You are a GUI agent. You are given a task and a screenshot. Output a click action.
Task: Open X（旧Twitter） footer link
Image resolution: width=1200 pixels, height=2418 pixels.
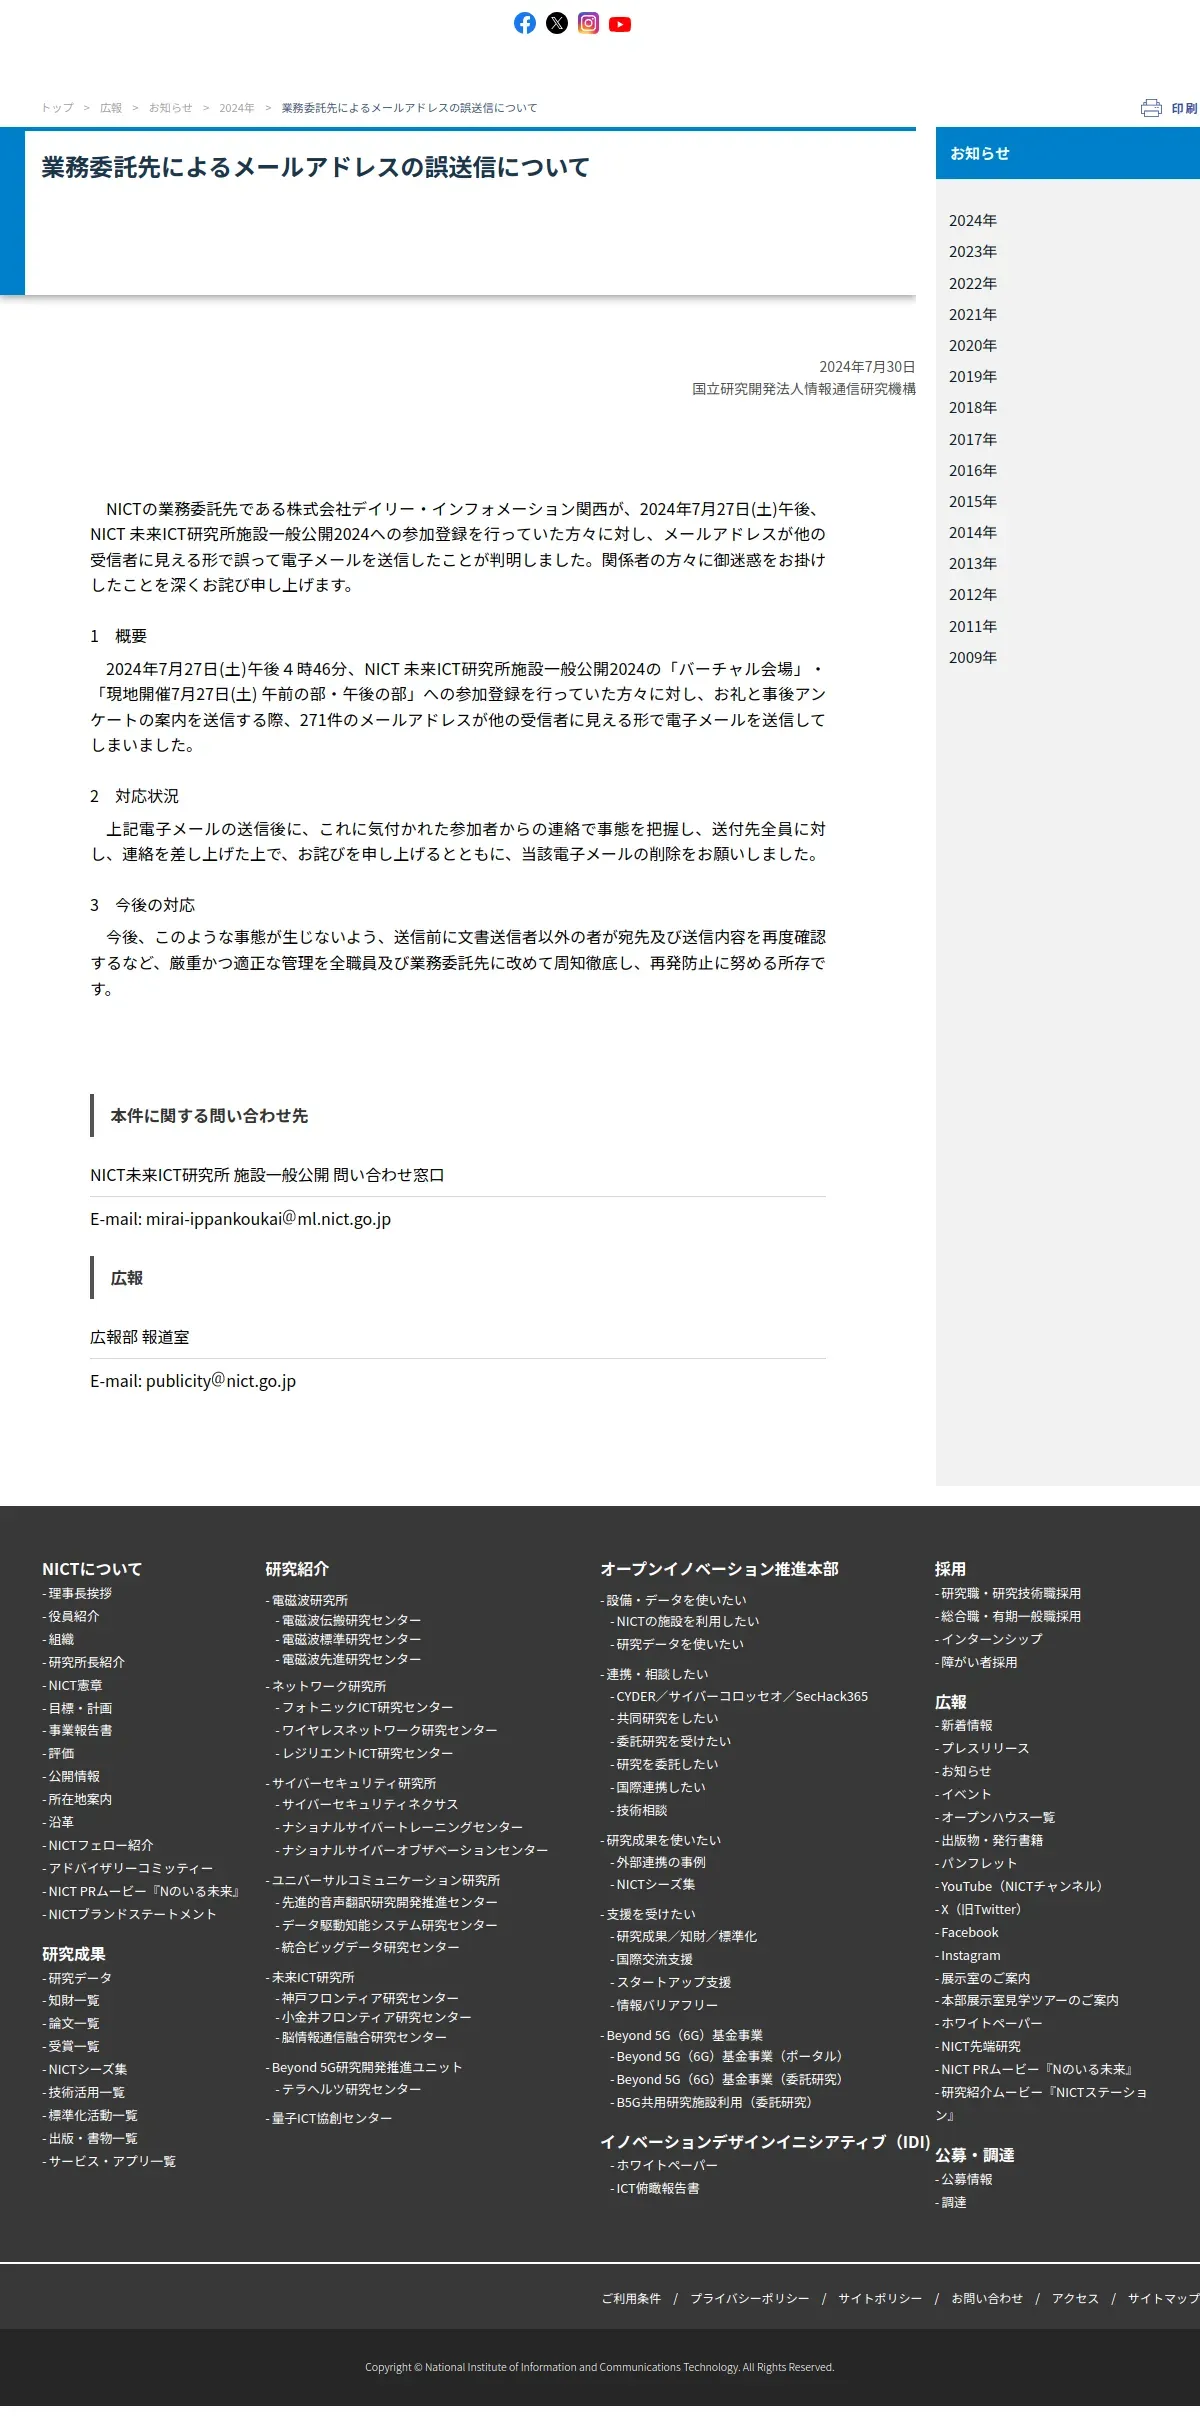click(981, 1910)
